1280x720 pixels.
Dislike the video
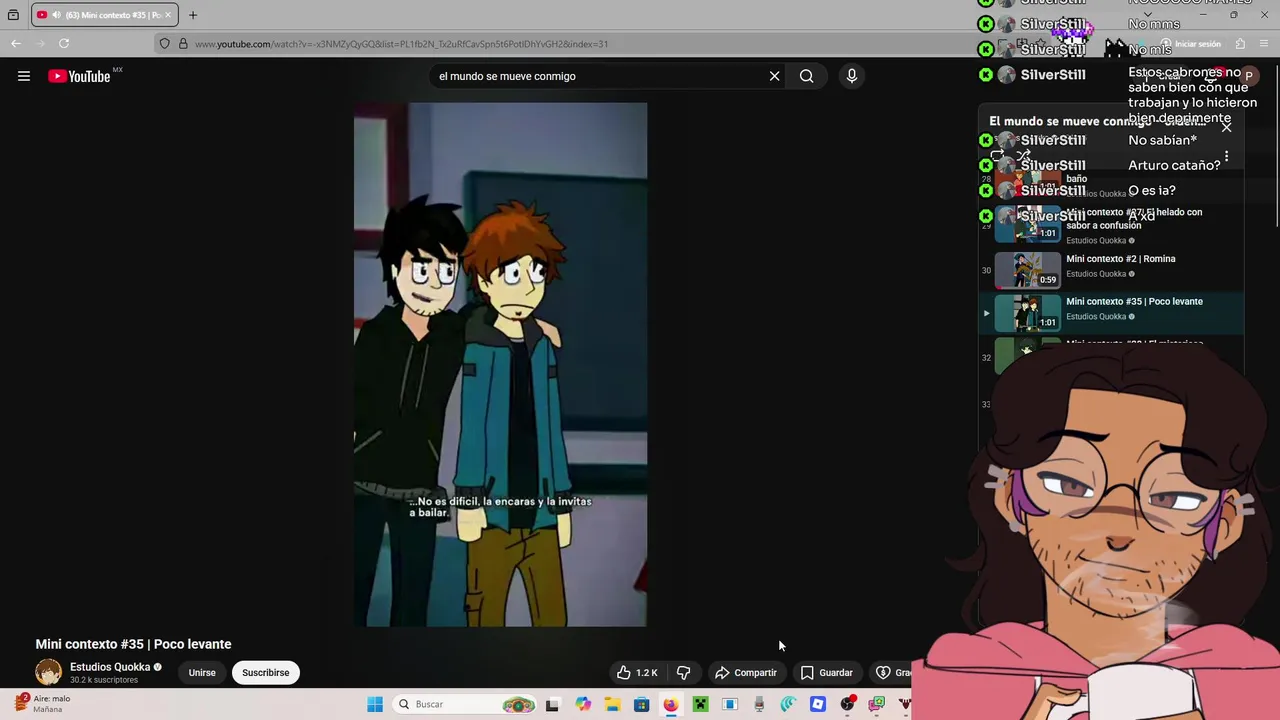[684, 673]
